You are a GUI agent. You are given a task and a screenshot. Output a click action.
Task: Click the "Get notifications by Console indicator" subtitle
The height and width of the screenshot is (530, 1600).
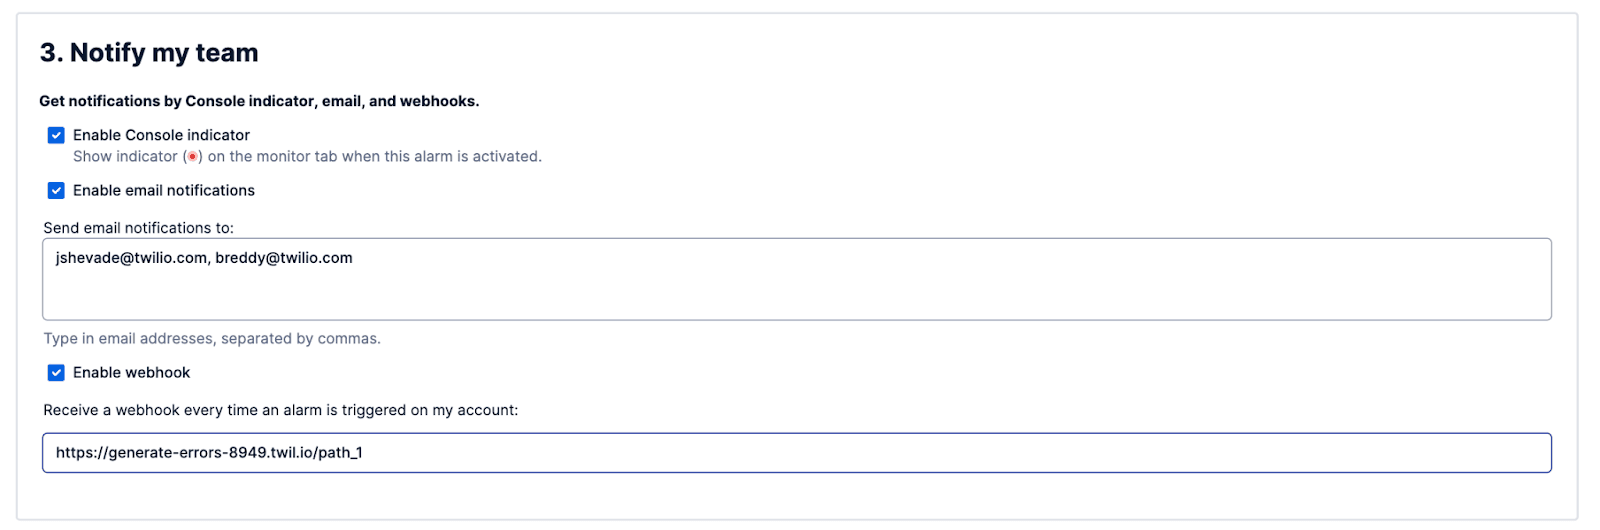(x=259, y=101)
